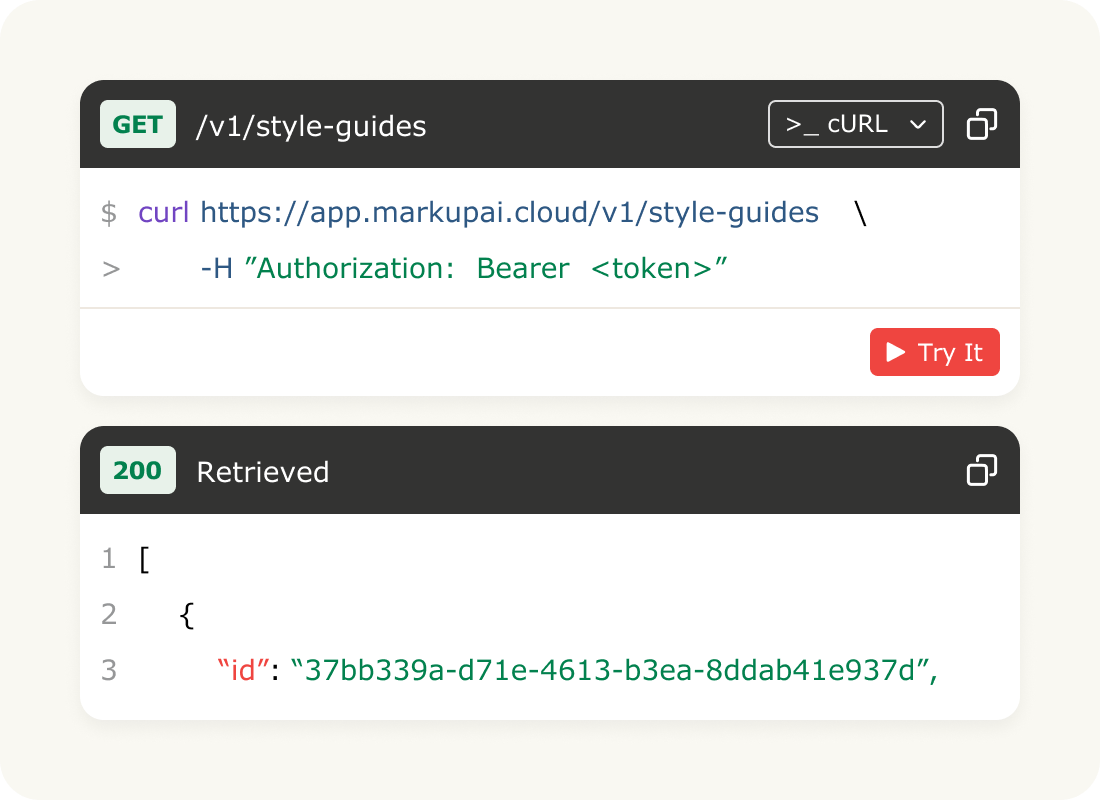Viewport: 1100px width, 800px height.
Task: Click the Retrieved response label
Action: 262,472
